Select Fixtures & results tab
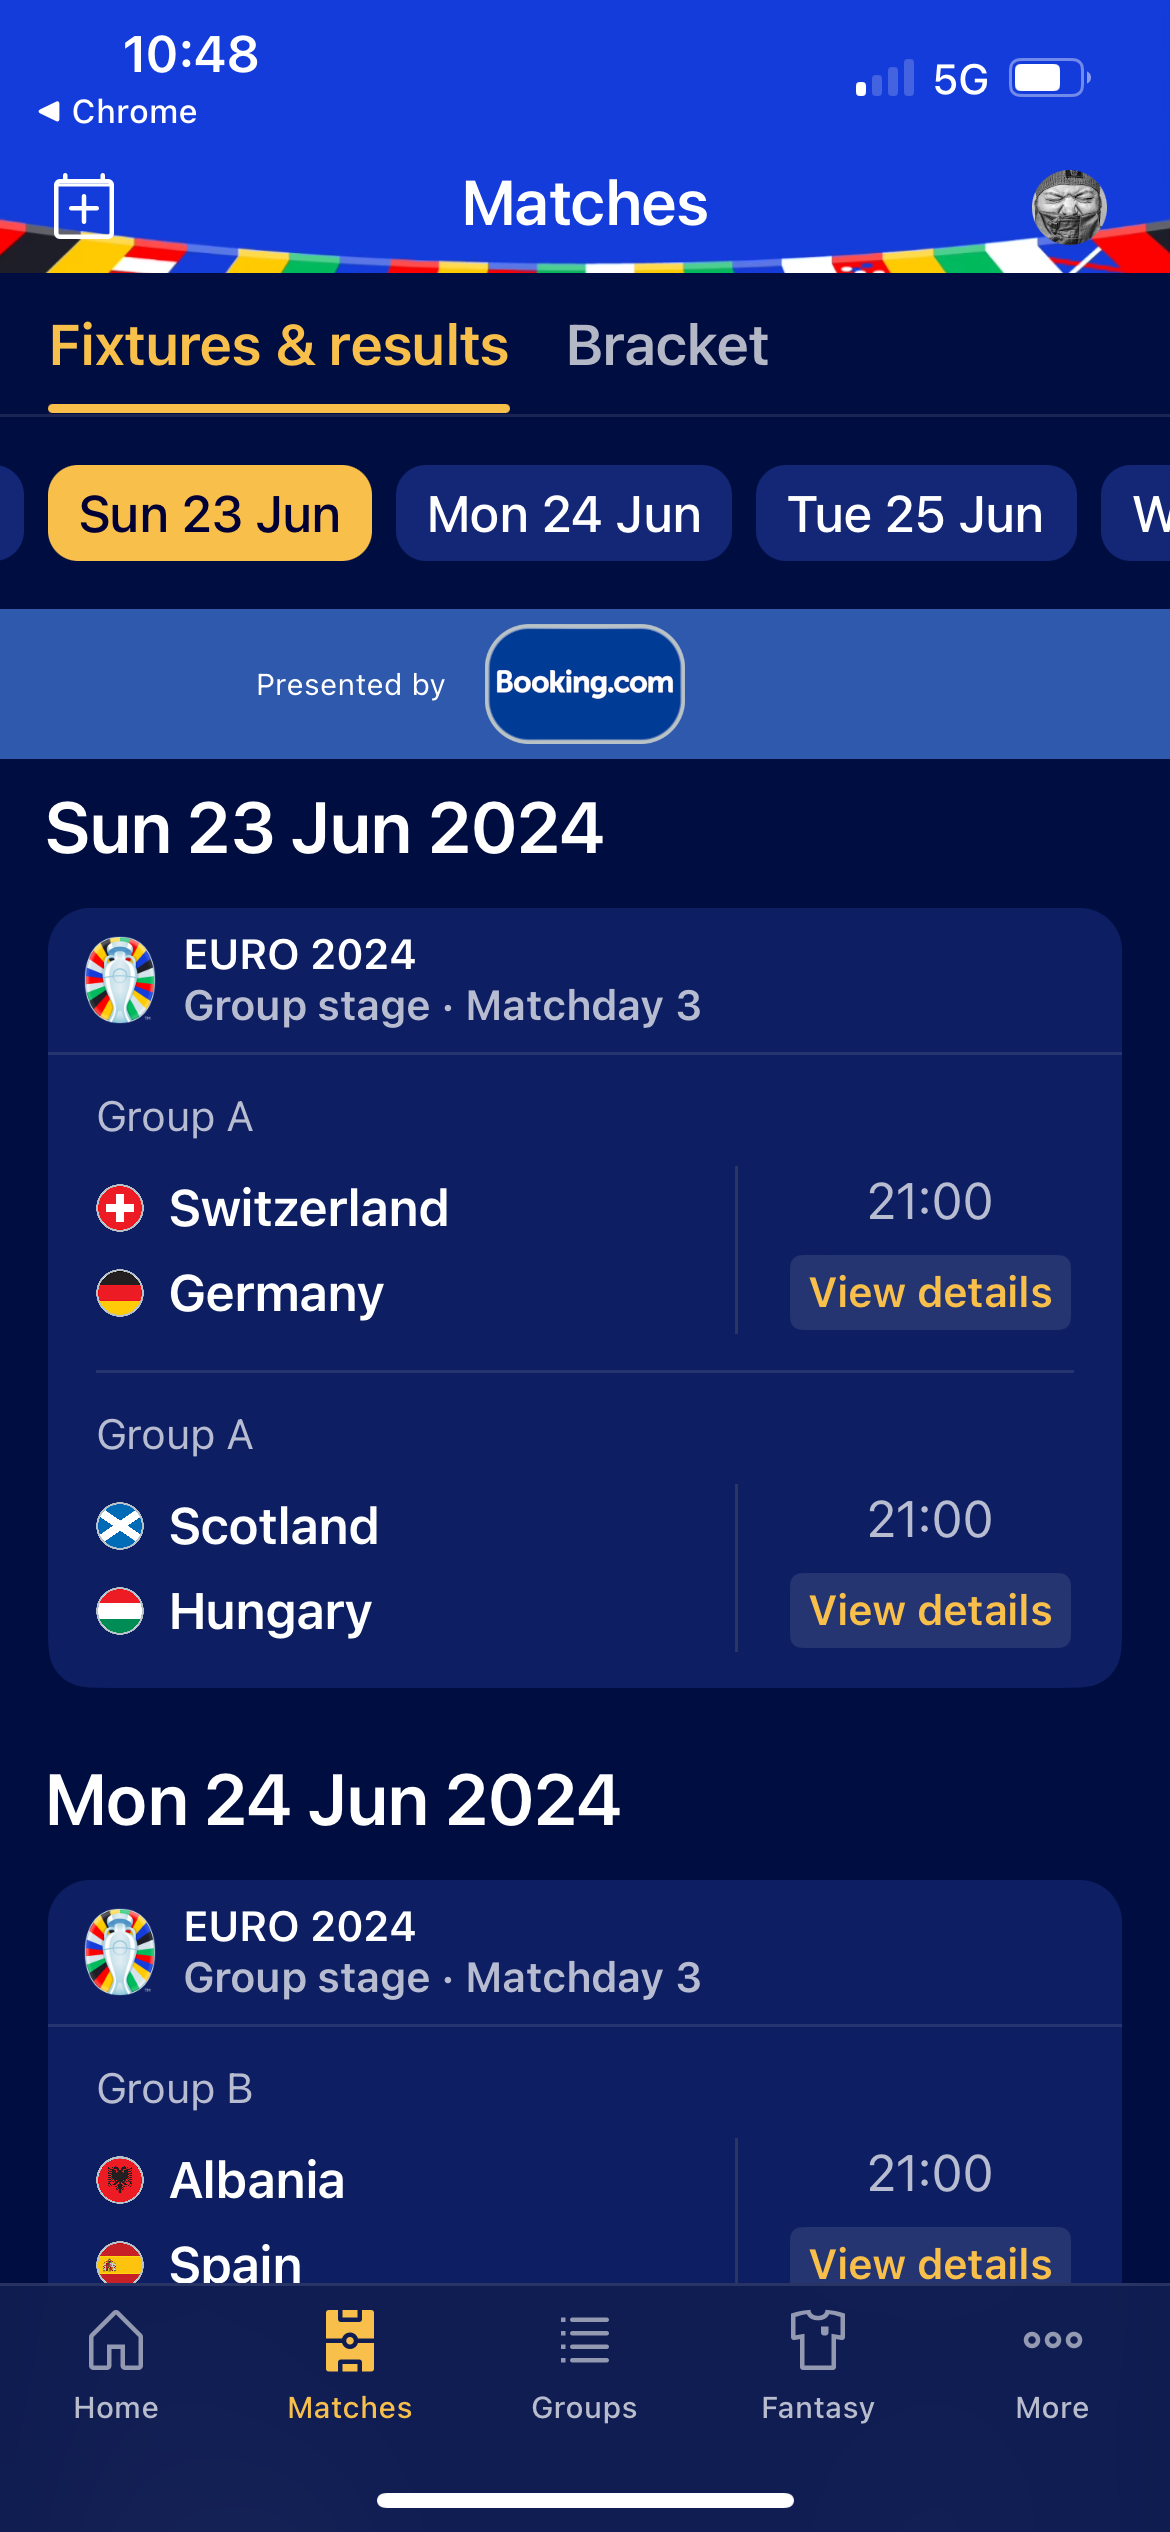This screenshot has width=1170, height=2532. coord(279,346)
